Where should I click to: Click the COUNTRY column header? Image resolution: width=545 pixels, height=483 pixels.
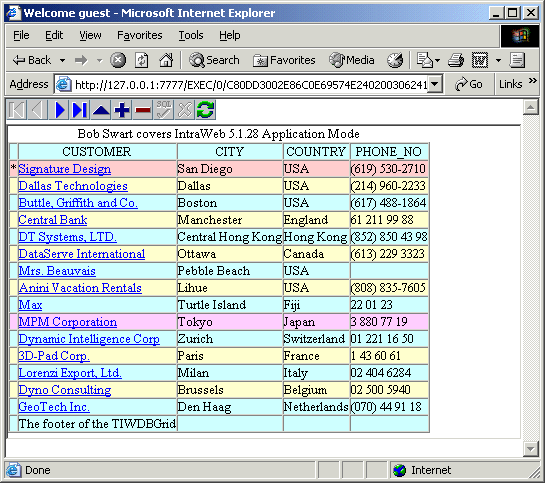click(x=316, y=152)
